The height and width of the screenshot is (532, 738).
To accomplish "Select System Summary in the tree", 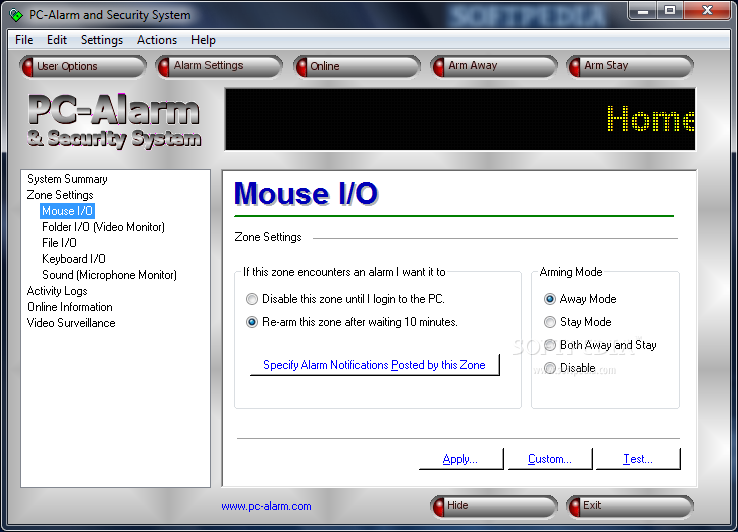I will [67, 179].
